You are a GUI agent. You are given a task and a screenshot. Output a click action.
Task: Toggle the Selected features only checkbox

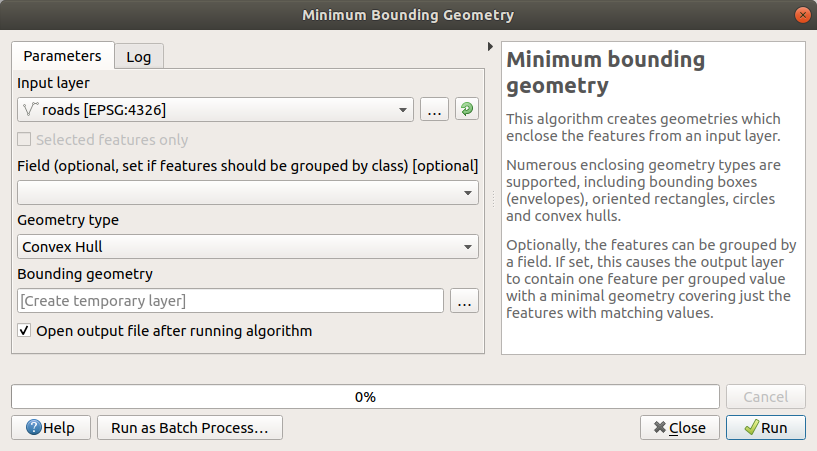25,140
